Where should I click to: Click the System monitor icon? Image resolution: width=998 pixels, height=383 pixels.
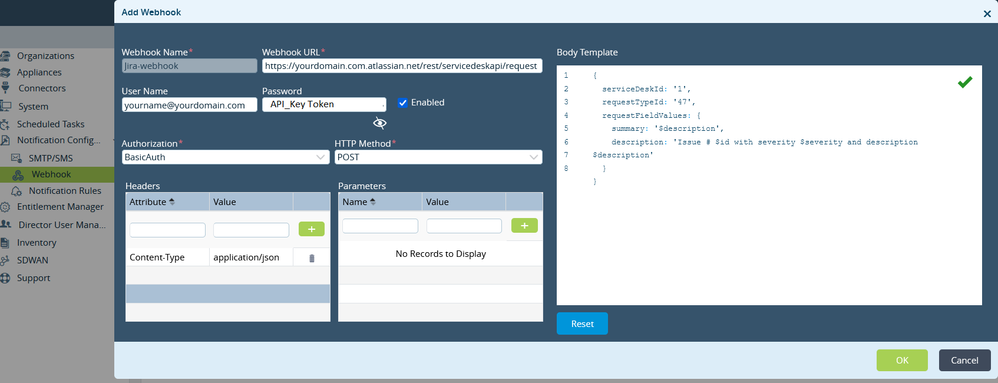[x=6, y=106]
